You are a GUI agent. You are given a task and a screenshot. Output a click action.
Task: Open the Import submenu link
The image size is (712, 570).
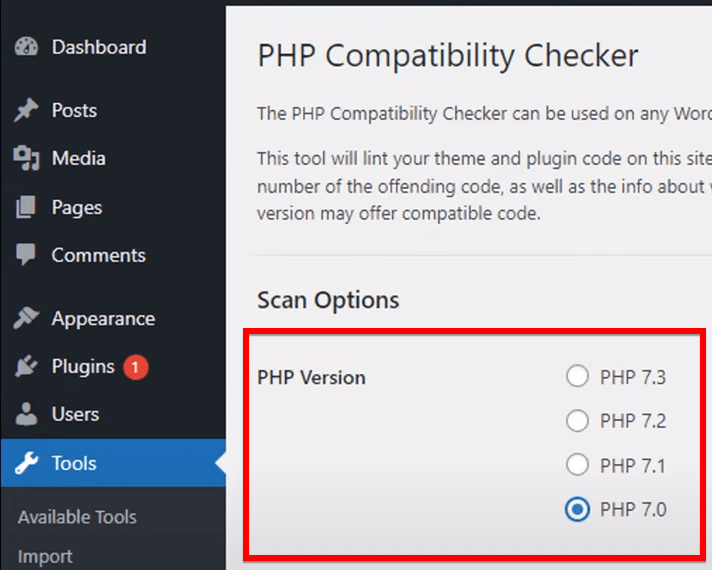click(x=45, y=557)
